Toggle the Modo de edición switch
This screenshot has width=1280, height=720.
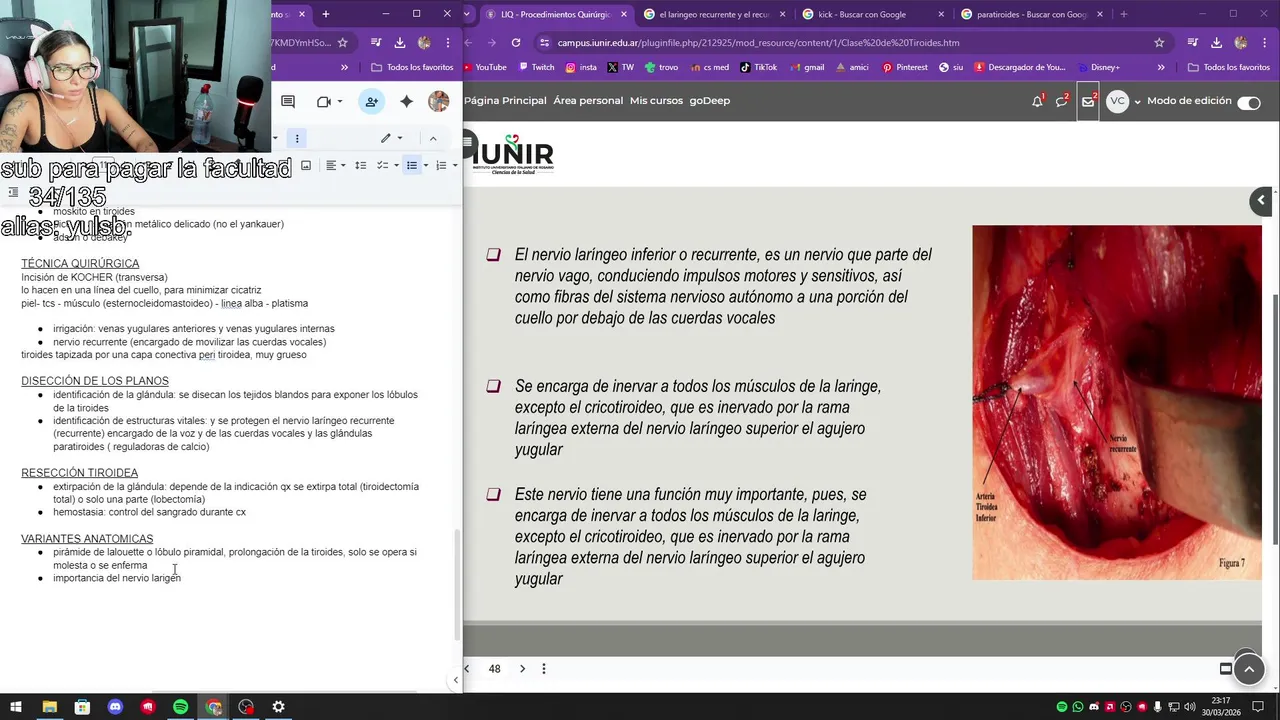point(1248,103)
